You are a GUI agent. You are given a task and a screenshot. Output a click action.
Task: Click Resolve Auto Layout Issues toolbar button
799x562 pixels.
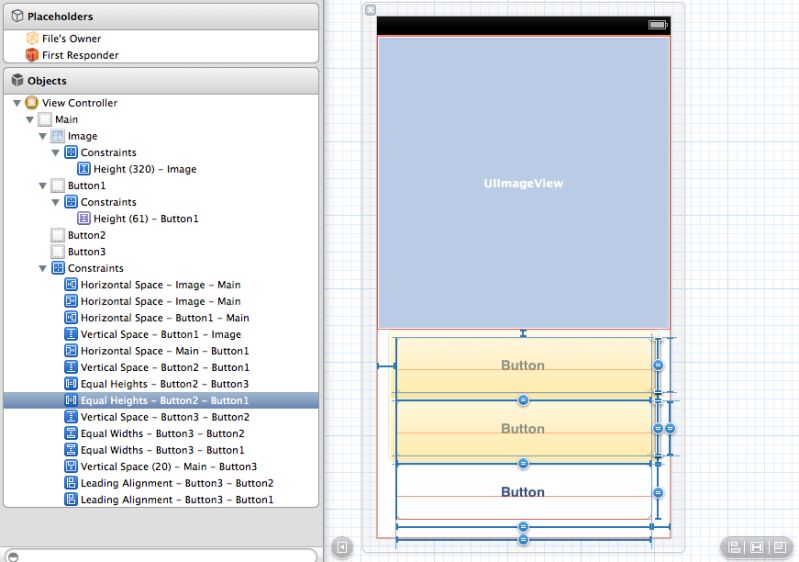[x=779, y=547]
